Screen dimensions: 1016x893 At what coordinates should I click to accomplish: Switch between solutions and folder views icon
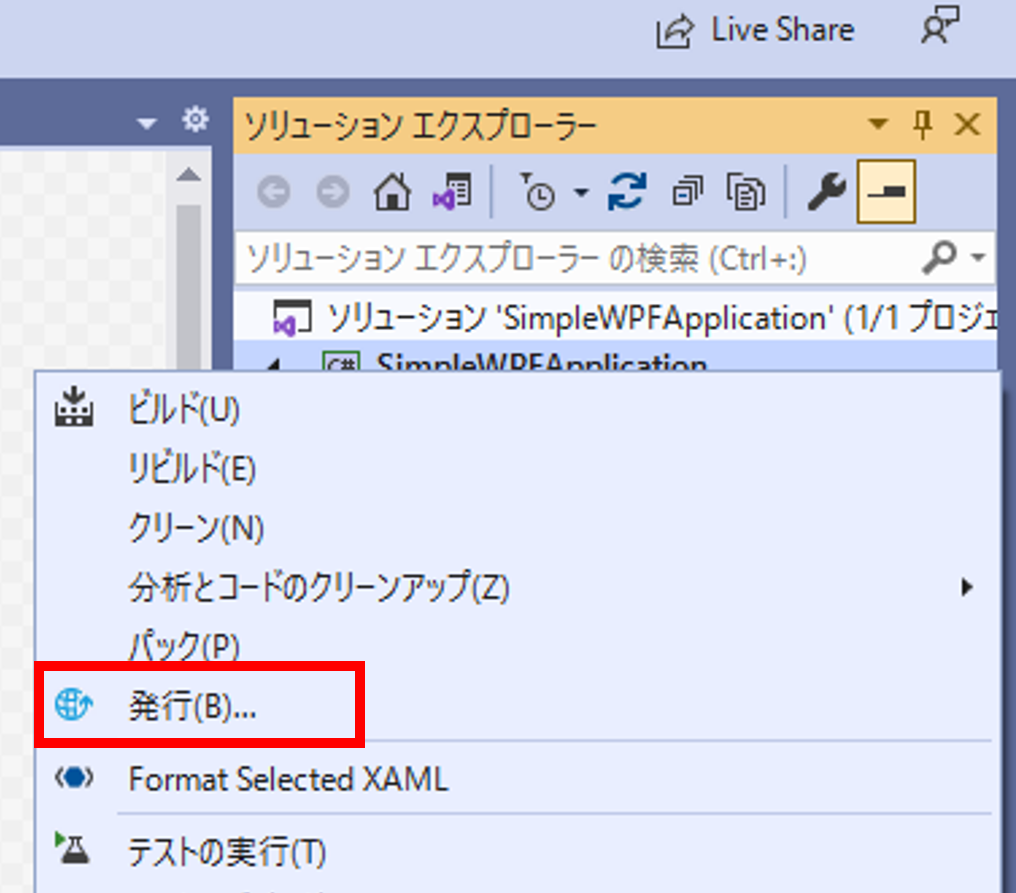click(451, 193)
